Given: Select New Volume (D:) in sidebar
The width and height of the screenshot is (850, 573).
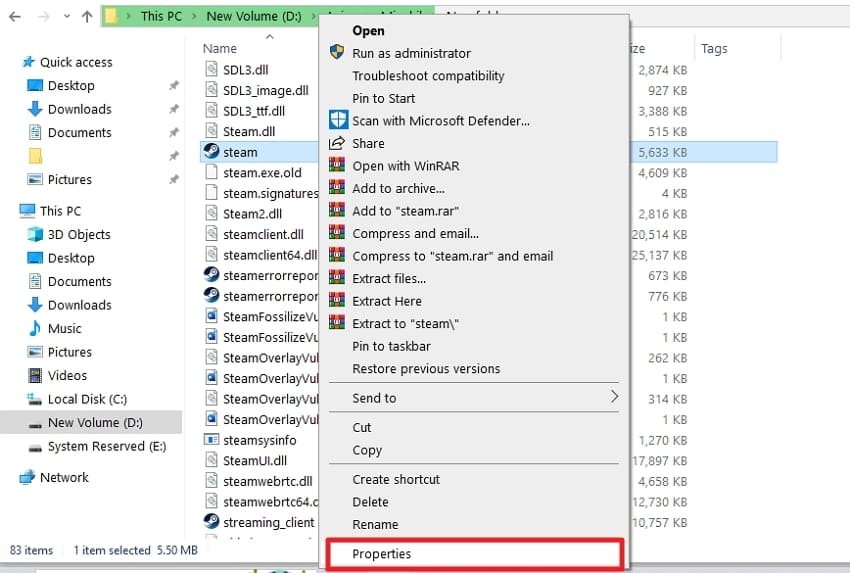Looking at the screenshot, I should 95,423.
